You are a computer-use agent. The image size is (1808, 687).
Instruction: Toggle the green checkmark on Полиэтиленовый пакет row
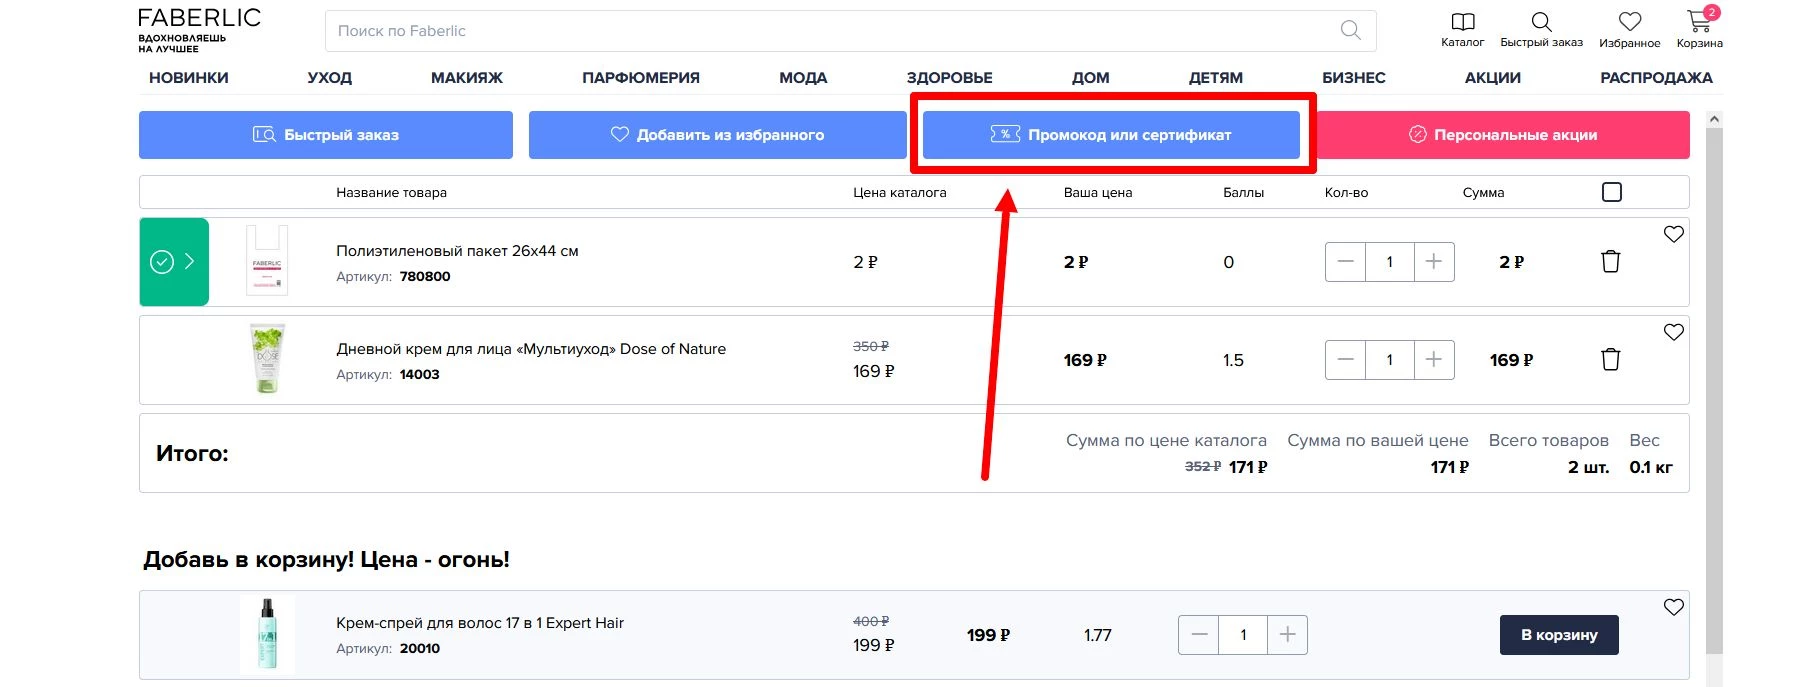click(161, 262)
